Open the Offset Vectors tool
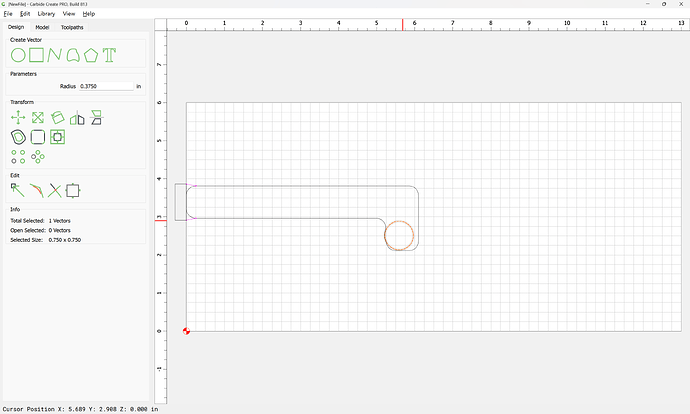This screenshot has height=414, width=690. pos(18,137)
